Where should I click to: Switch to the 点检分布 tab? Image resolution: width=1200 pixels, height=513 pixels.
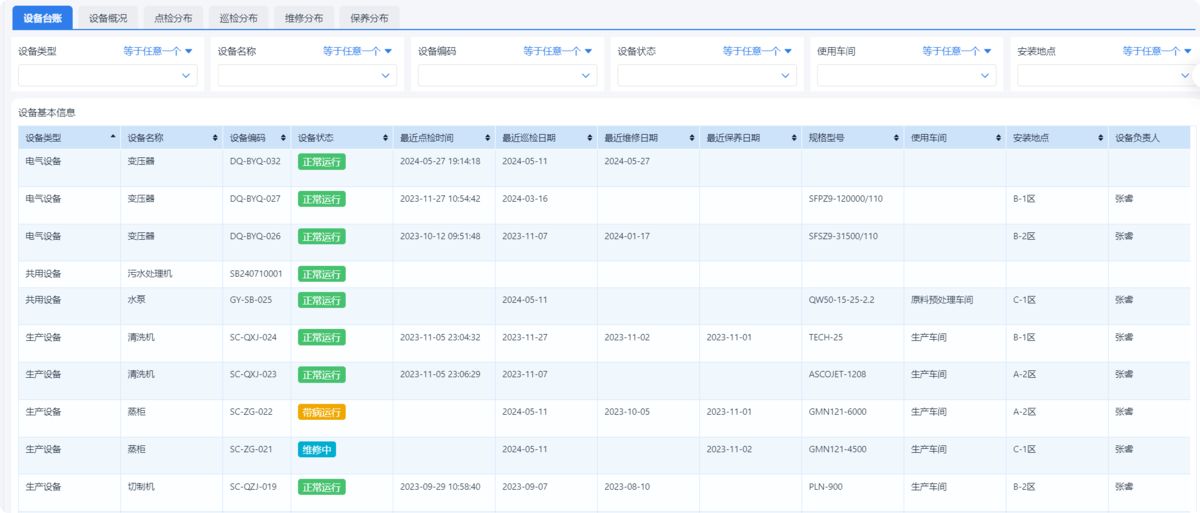[173, 18]
